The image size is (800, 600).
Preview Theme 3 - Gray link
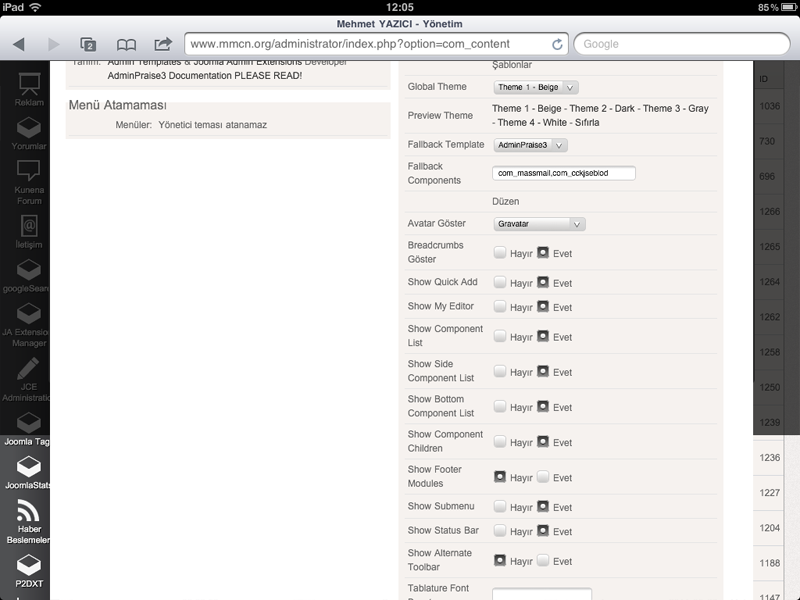pos(676,109)
